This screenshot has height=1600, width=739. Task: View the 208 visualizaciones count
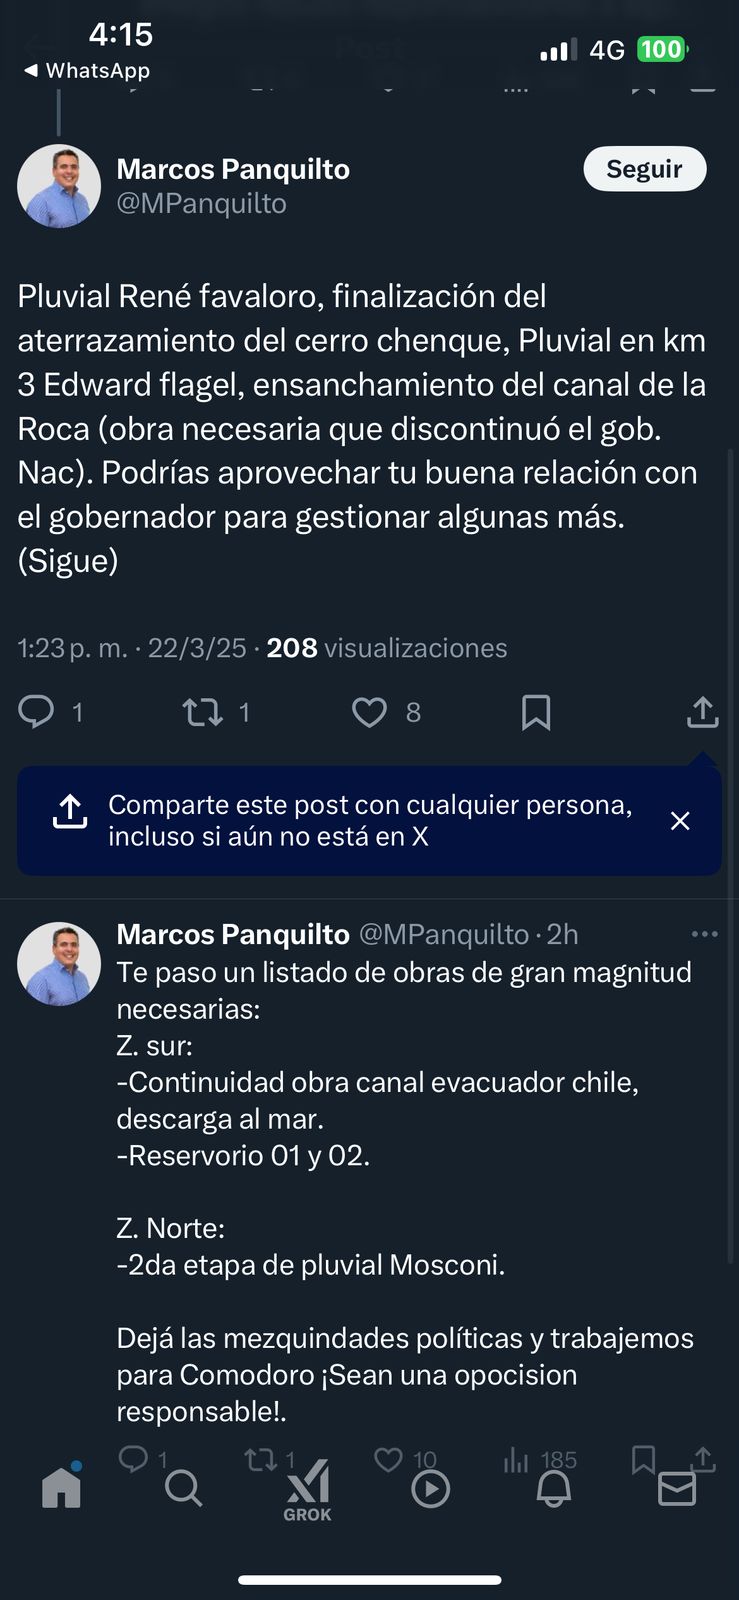[x=386, y=648]
